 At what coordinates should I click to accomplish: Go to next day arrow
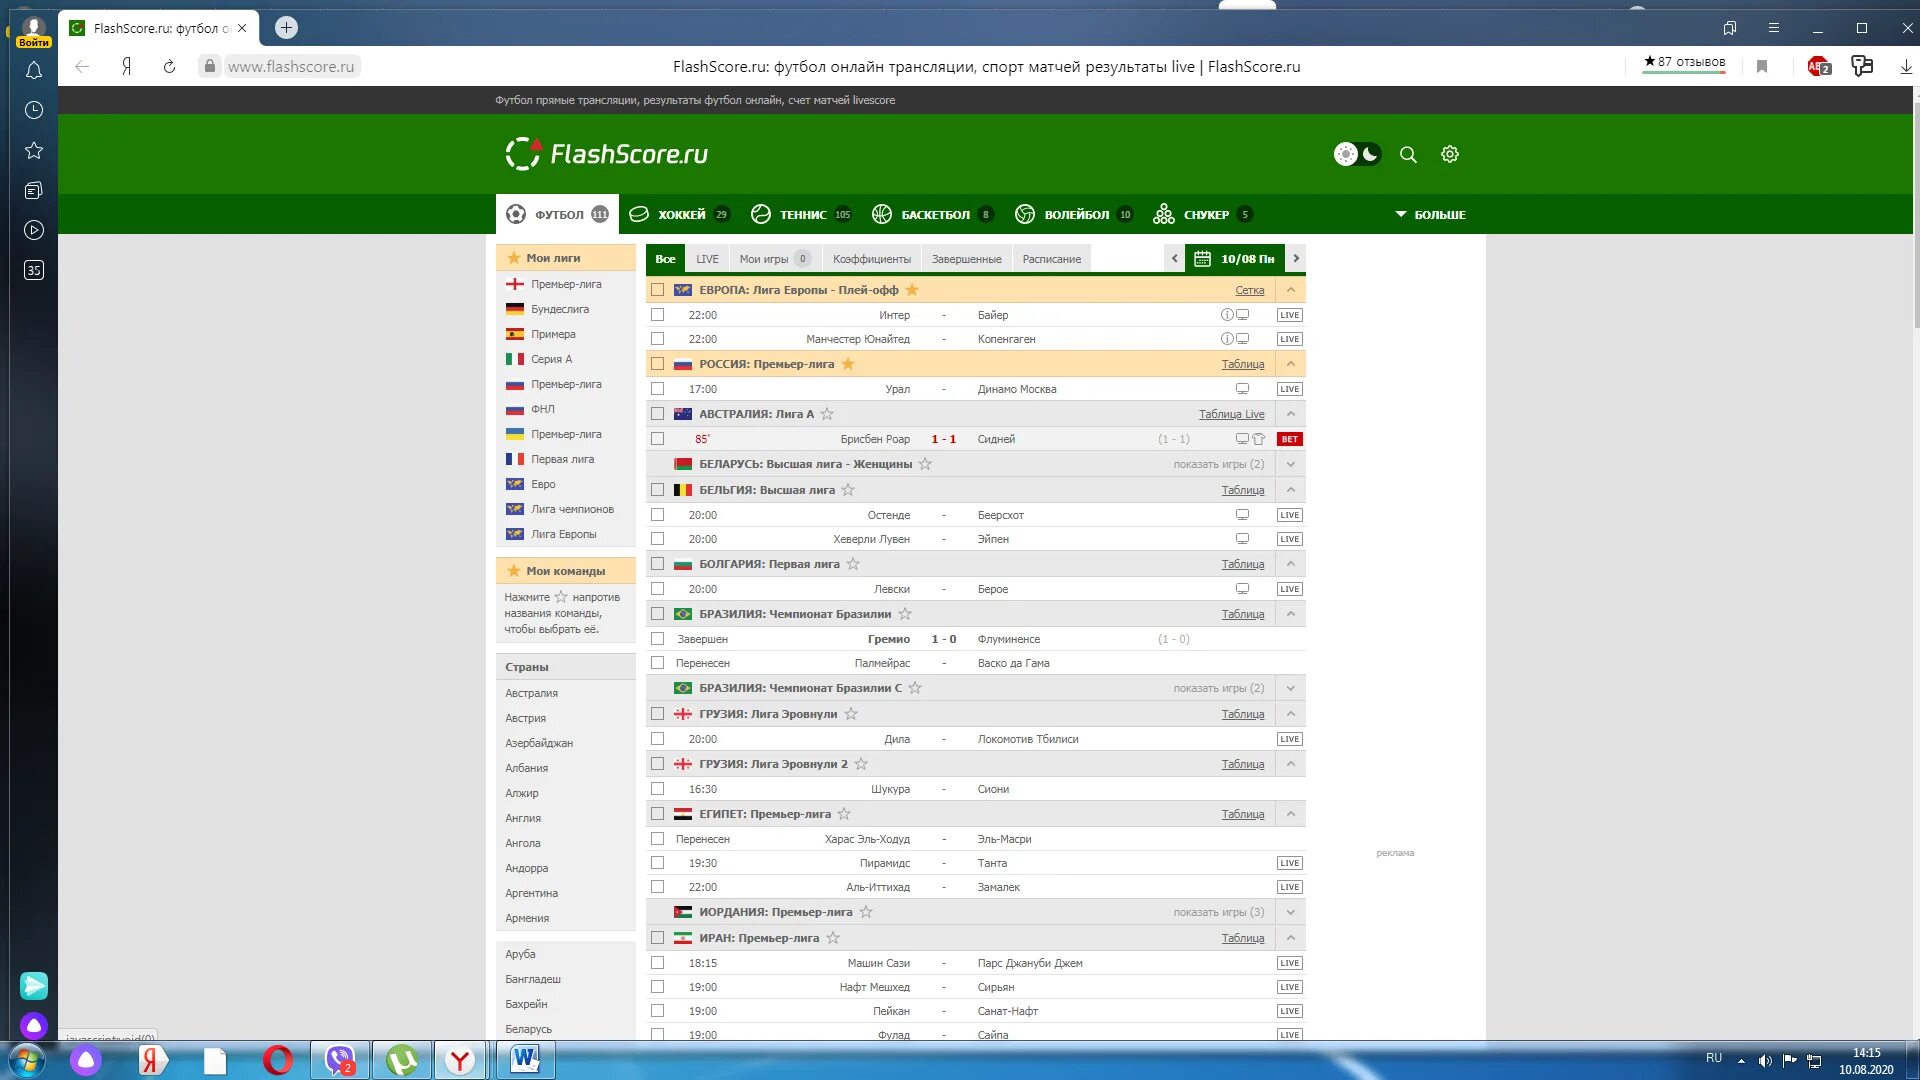(x=1296, y=259)
